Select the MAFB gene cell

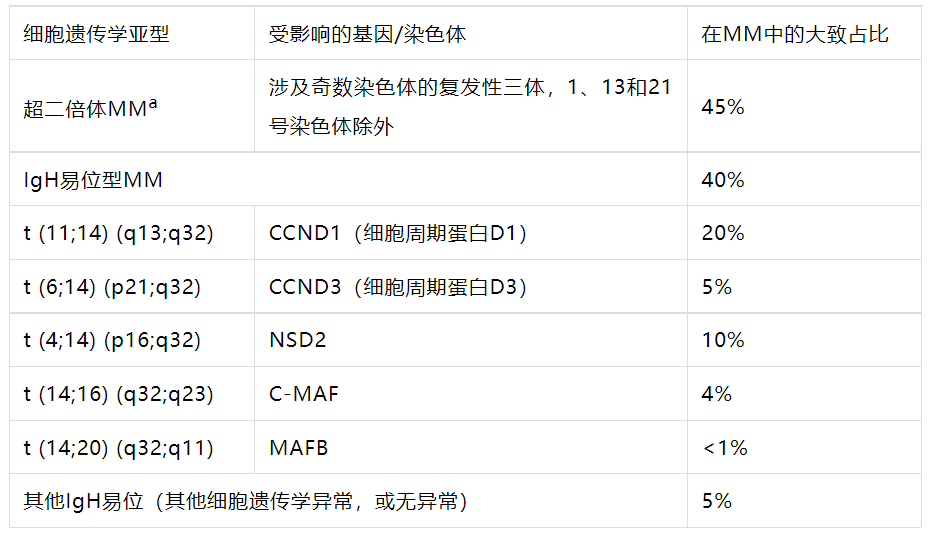[x=299, y=448]
